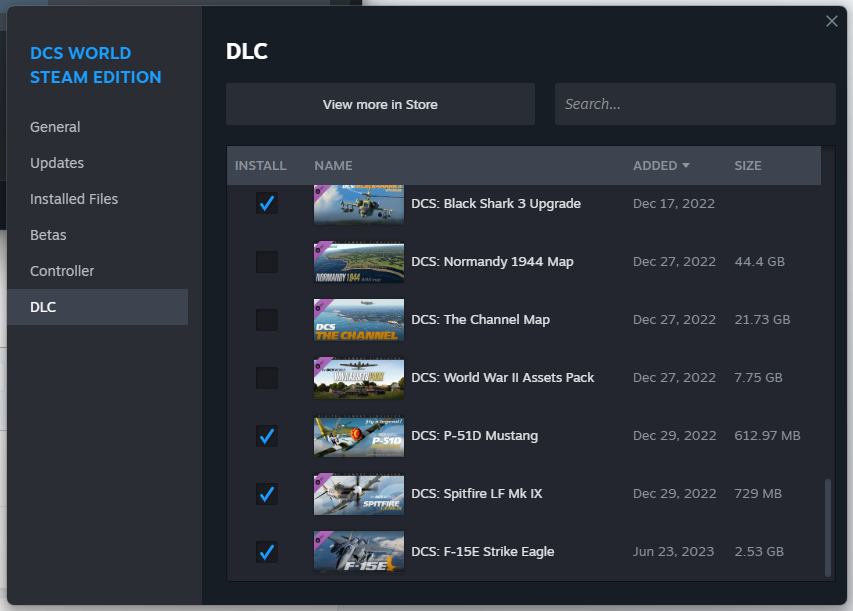This screenshot has height=611, width=853.
Task: Select DCS: F-15E Strike Eagle name
Action: point(483,552)
